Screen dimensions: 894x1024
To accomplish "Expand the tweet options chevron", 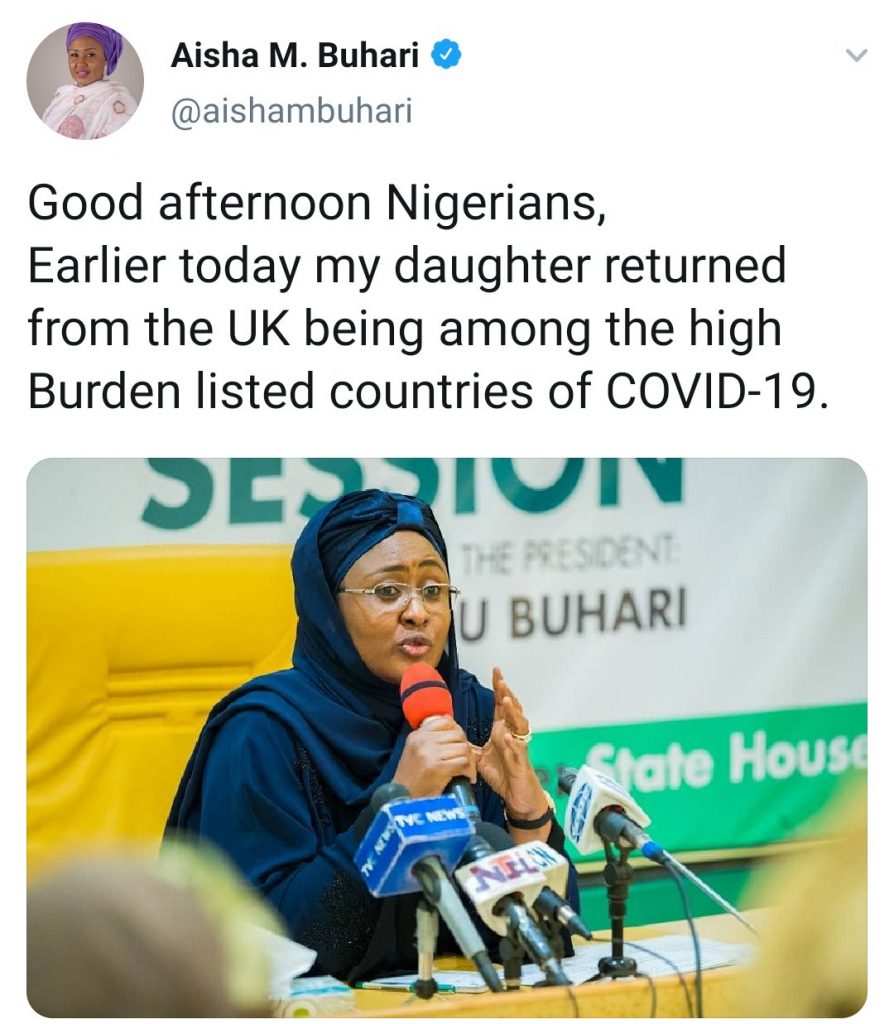I will pos(856,57).
